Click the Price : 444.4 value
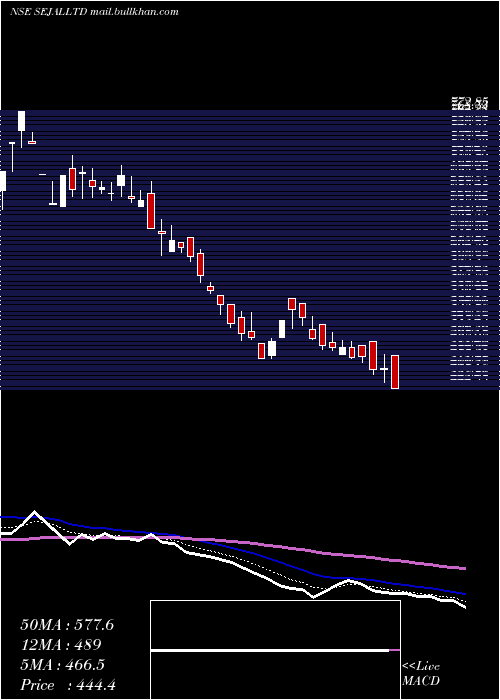Screen dimensions: 500x700 (68, 685)
